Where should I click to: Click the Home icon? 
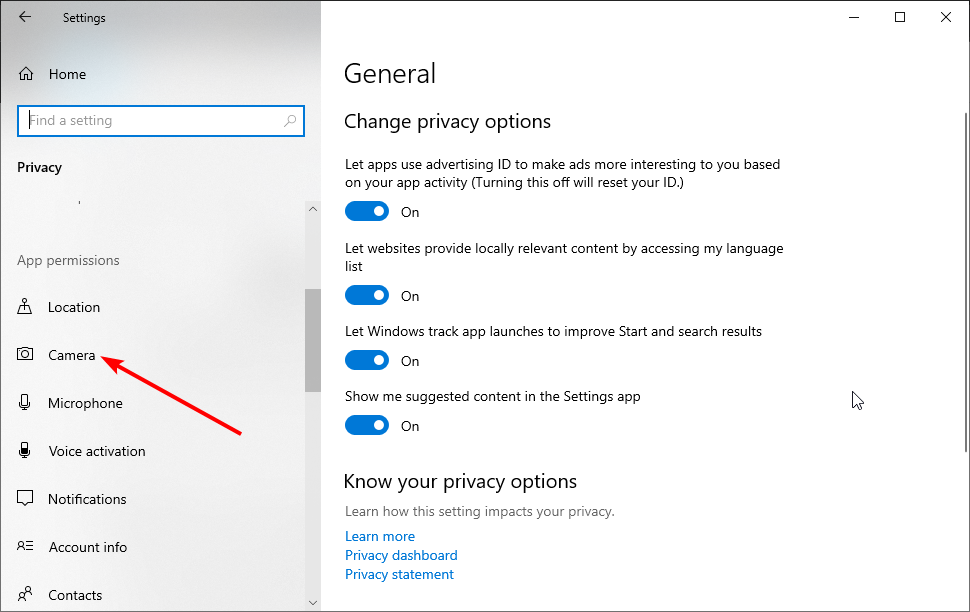click(26, 74)
